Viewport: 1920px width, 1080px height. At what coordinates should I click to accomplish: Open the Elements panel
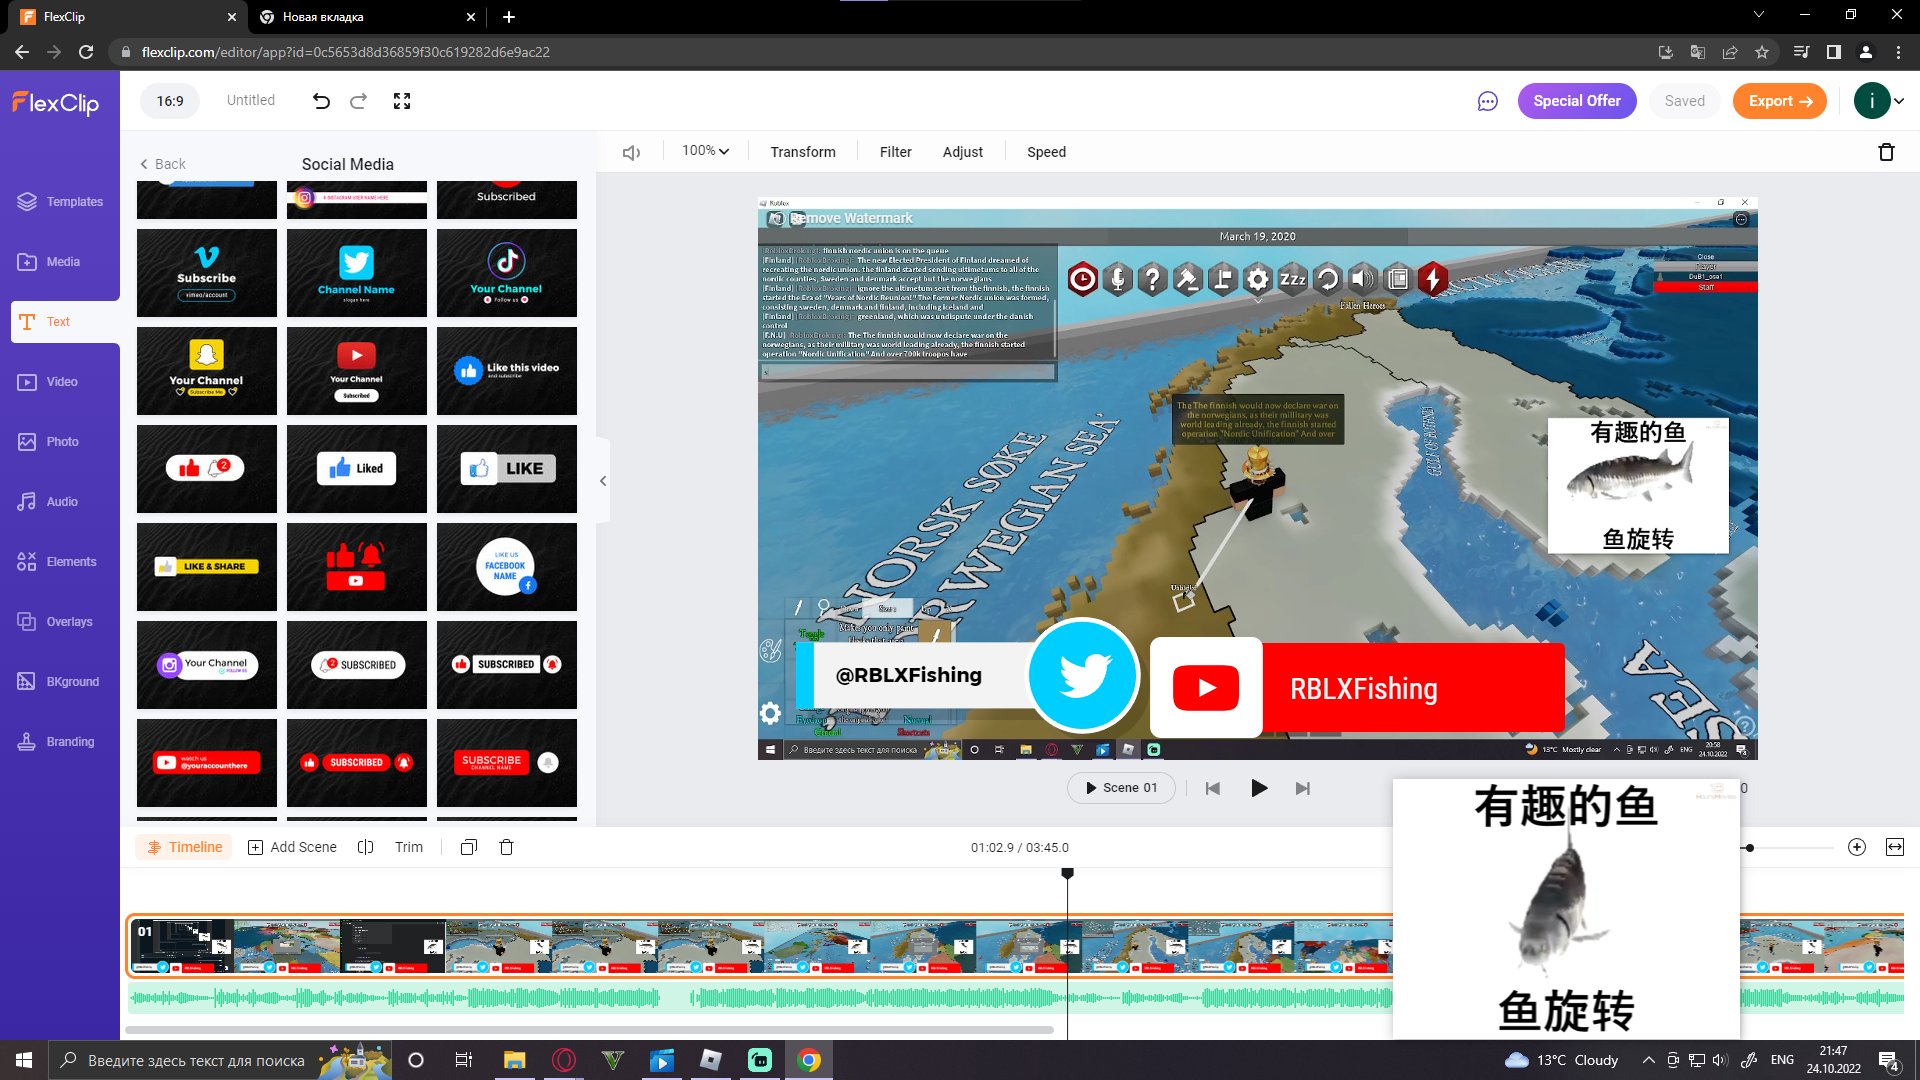(x=61, y=561)
